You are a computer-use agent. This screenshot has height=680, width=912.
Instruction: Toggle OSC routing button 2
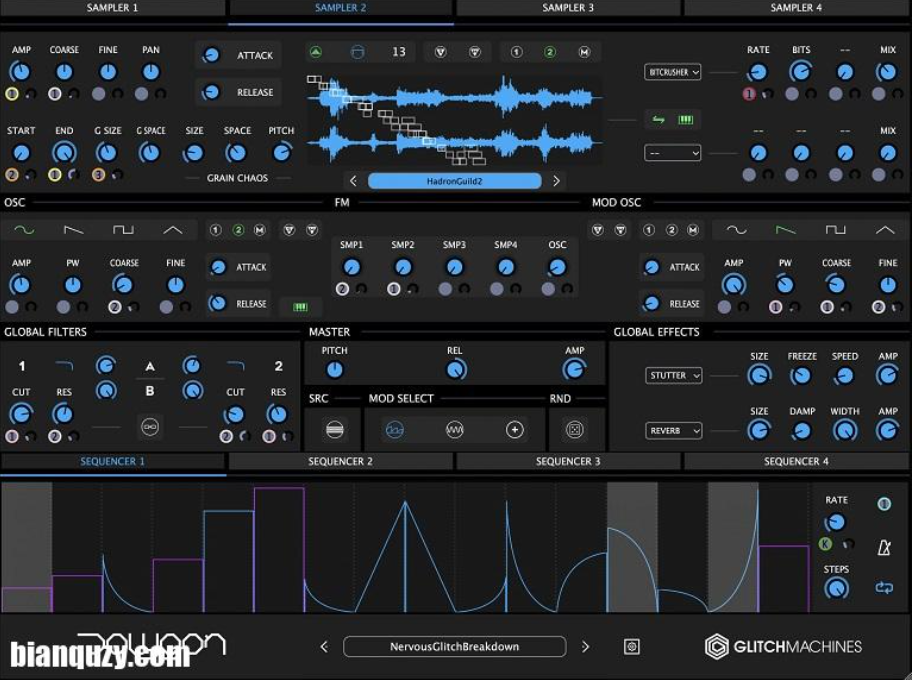(238, 230)
